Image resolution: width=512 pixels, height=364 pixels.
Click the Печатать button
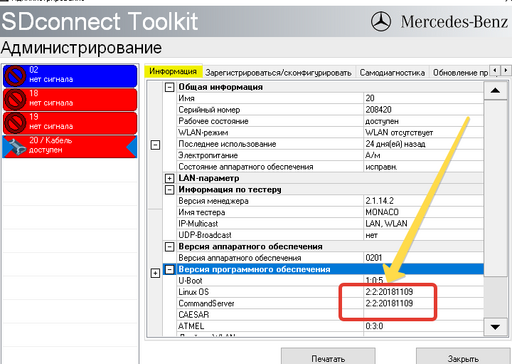coord(328,357)
